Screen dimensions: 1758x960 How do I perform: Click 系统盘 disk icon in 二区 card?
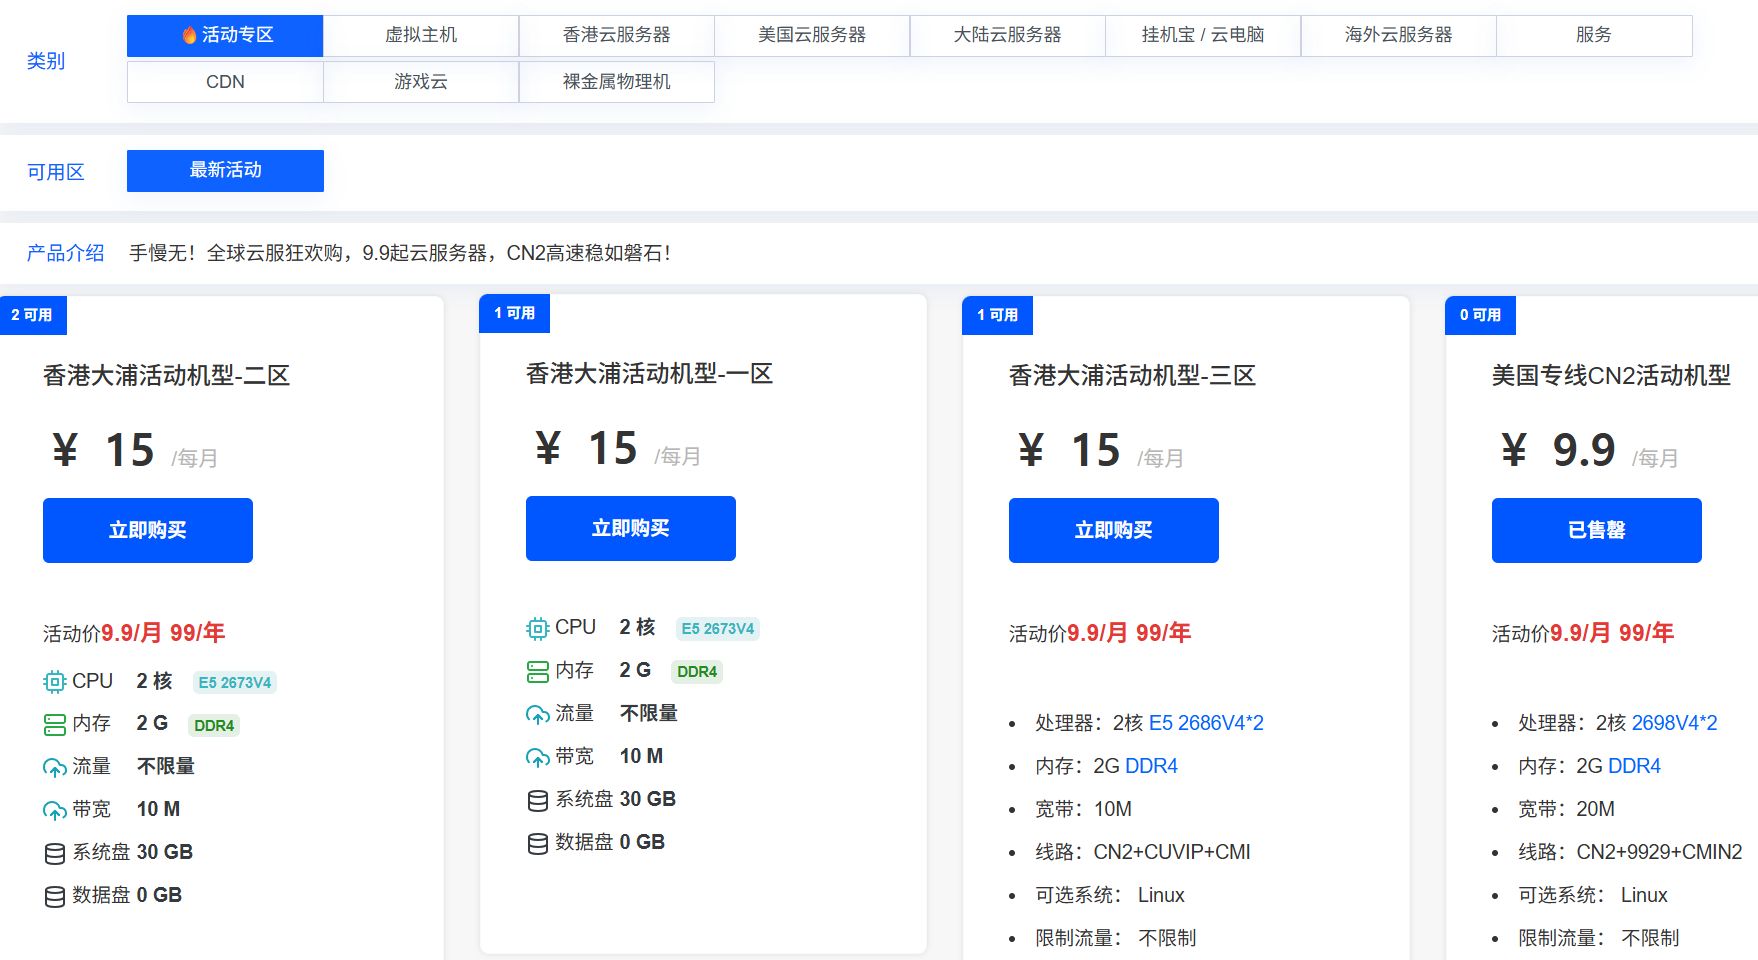(54, 853)
